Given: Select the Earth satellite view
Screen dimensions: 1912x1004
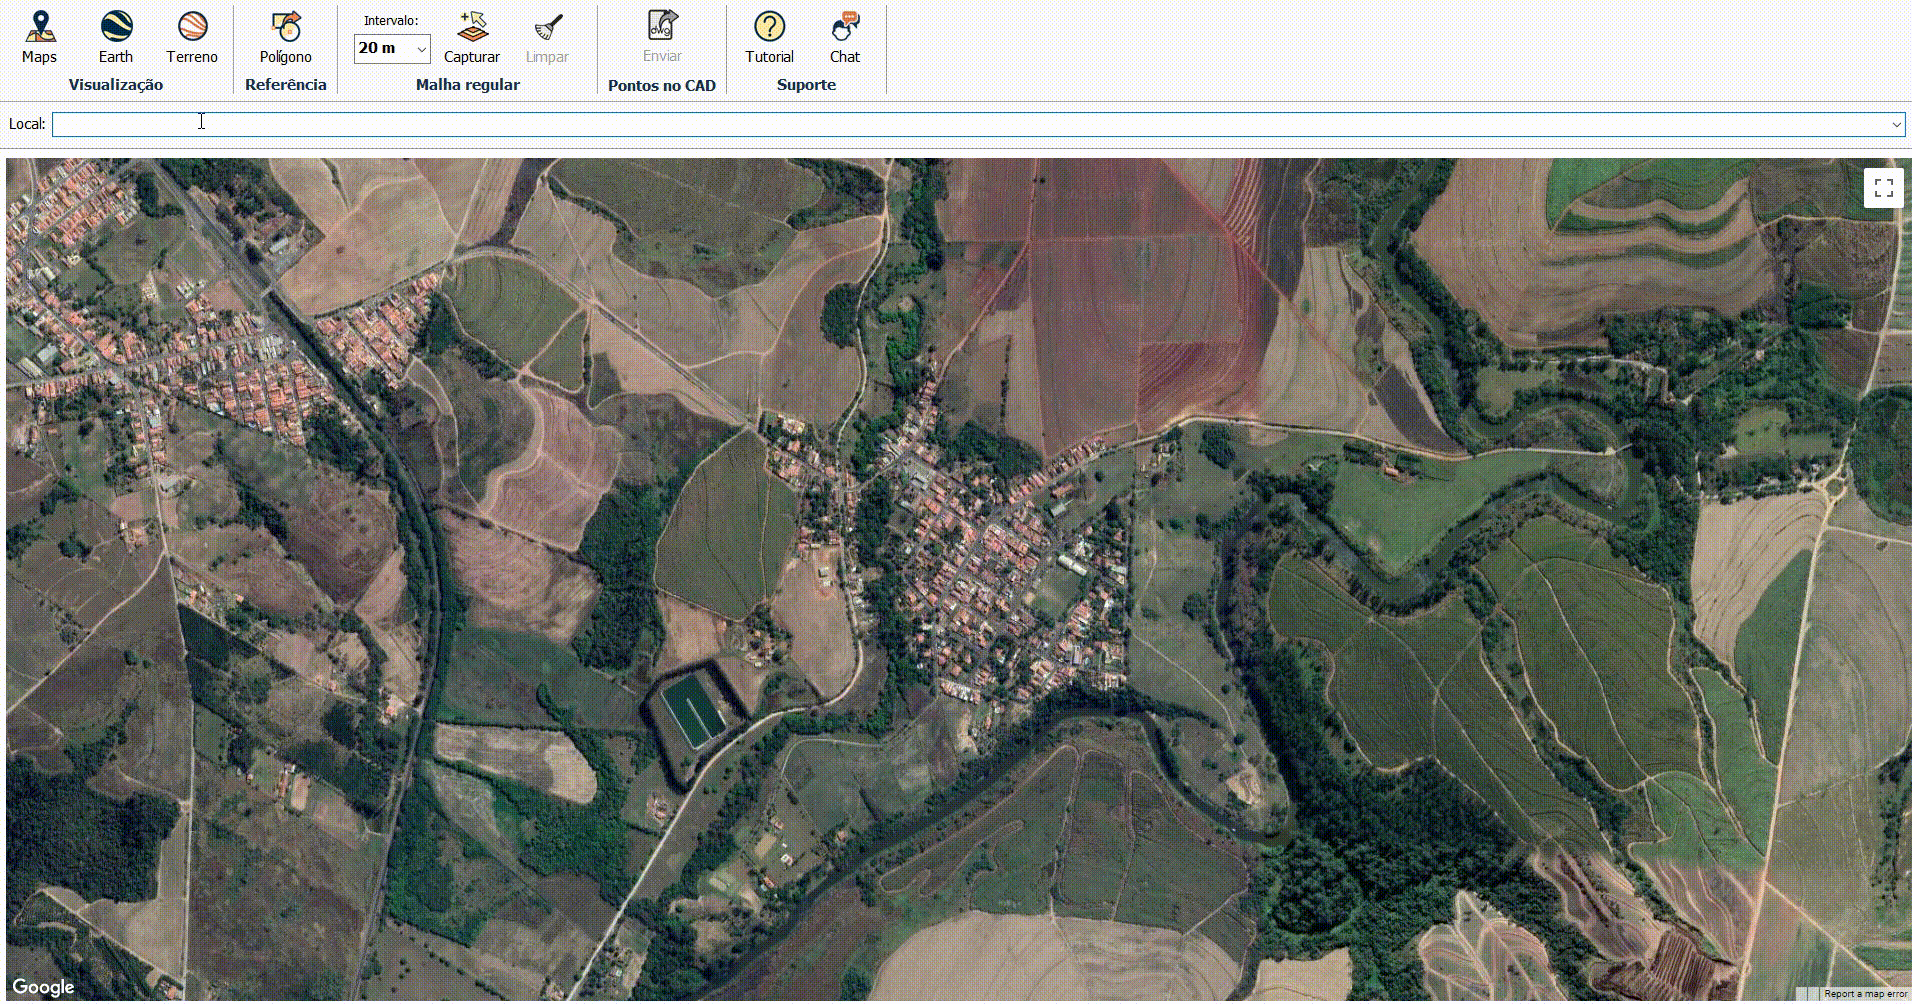Looking at the screenshot, I should pos(115,37).
